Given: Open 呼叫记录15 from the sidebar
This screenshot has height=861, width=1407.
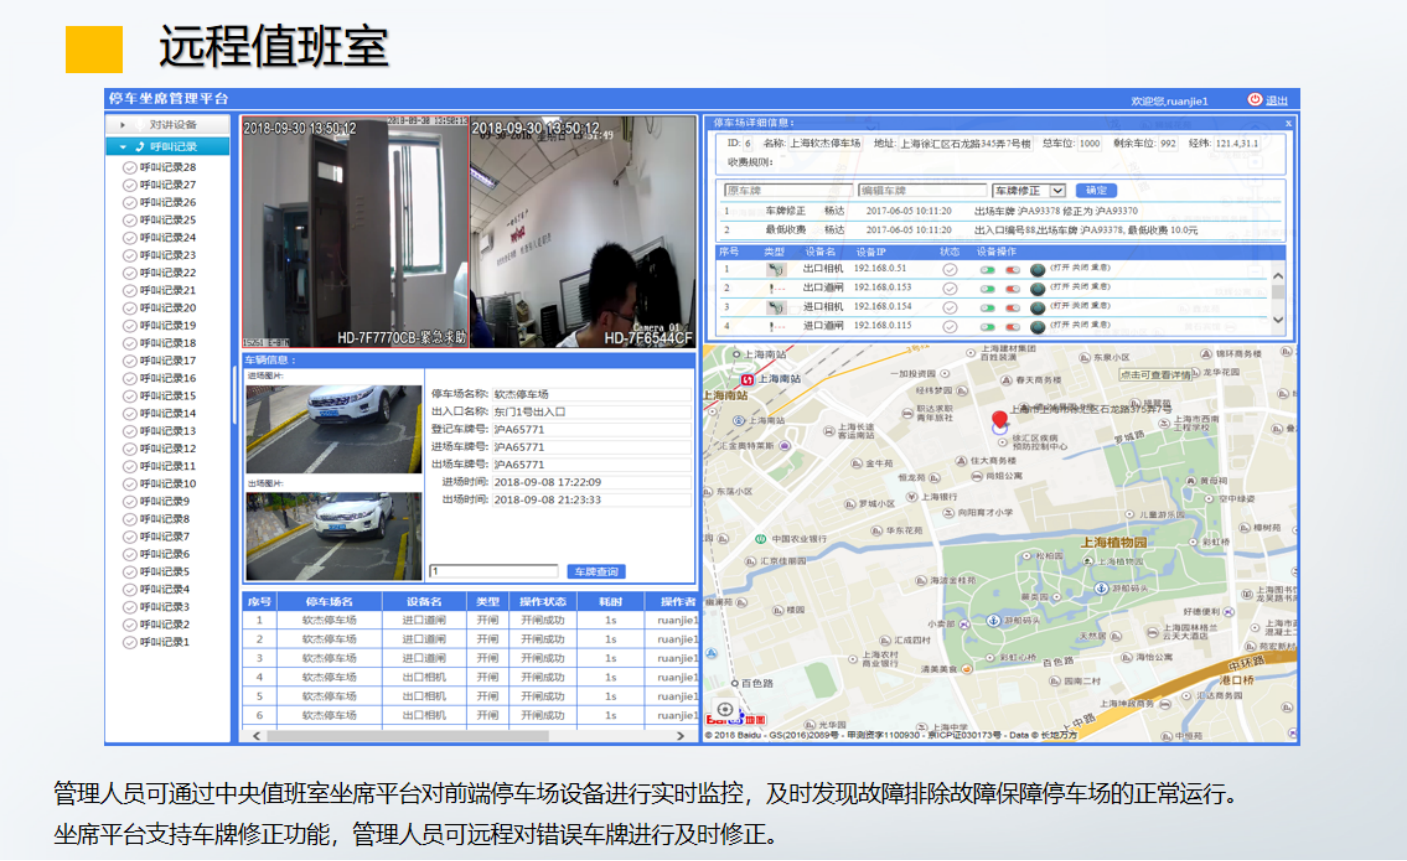Looking at the screenshot, I should click(x=167, y=396).
